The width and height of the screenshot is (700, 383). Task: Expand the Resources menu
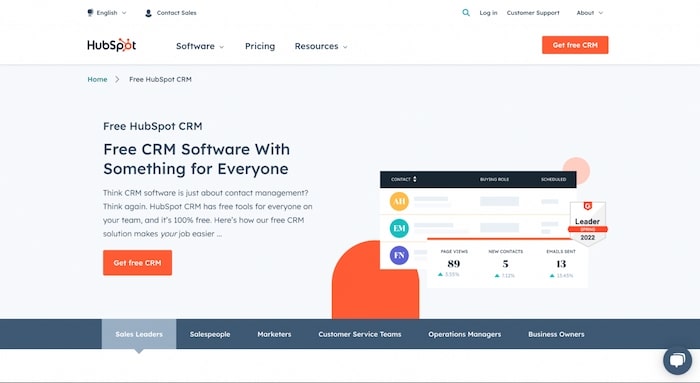[x=321, y=46]
